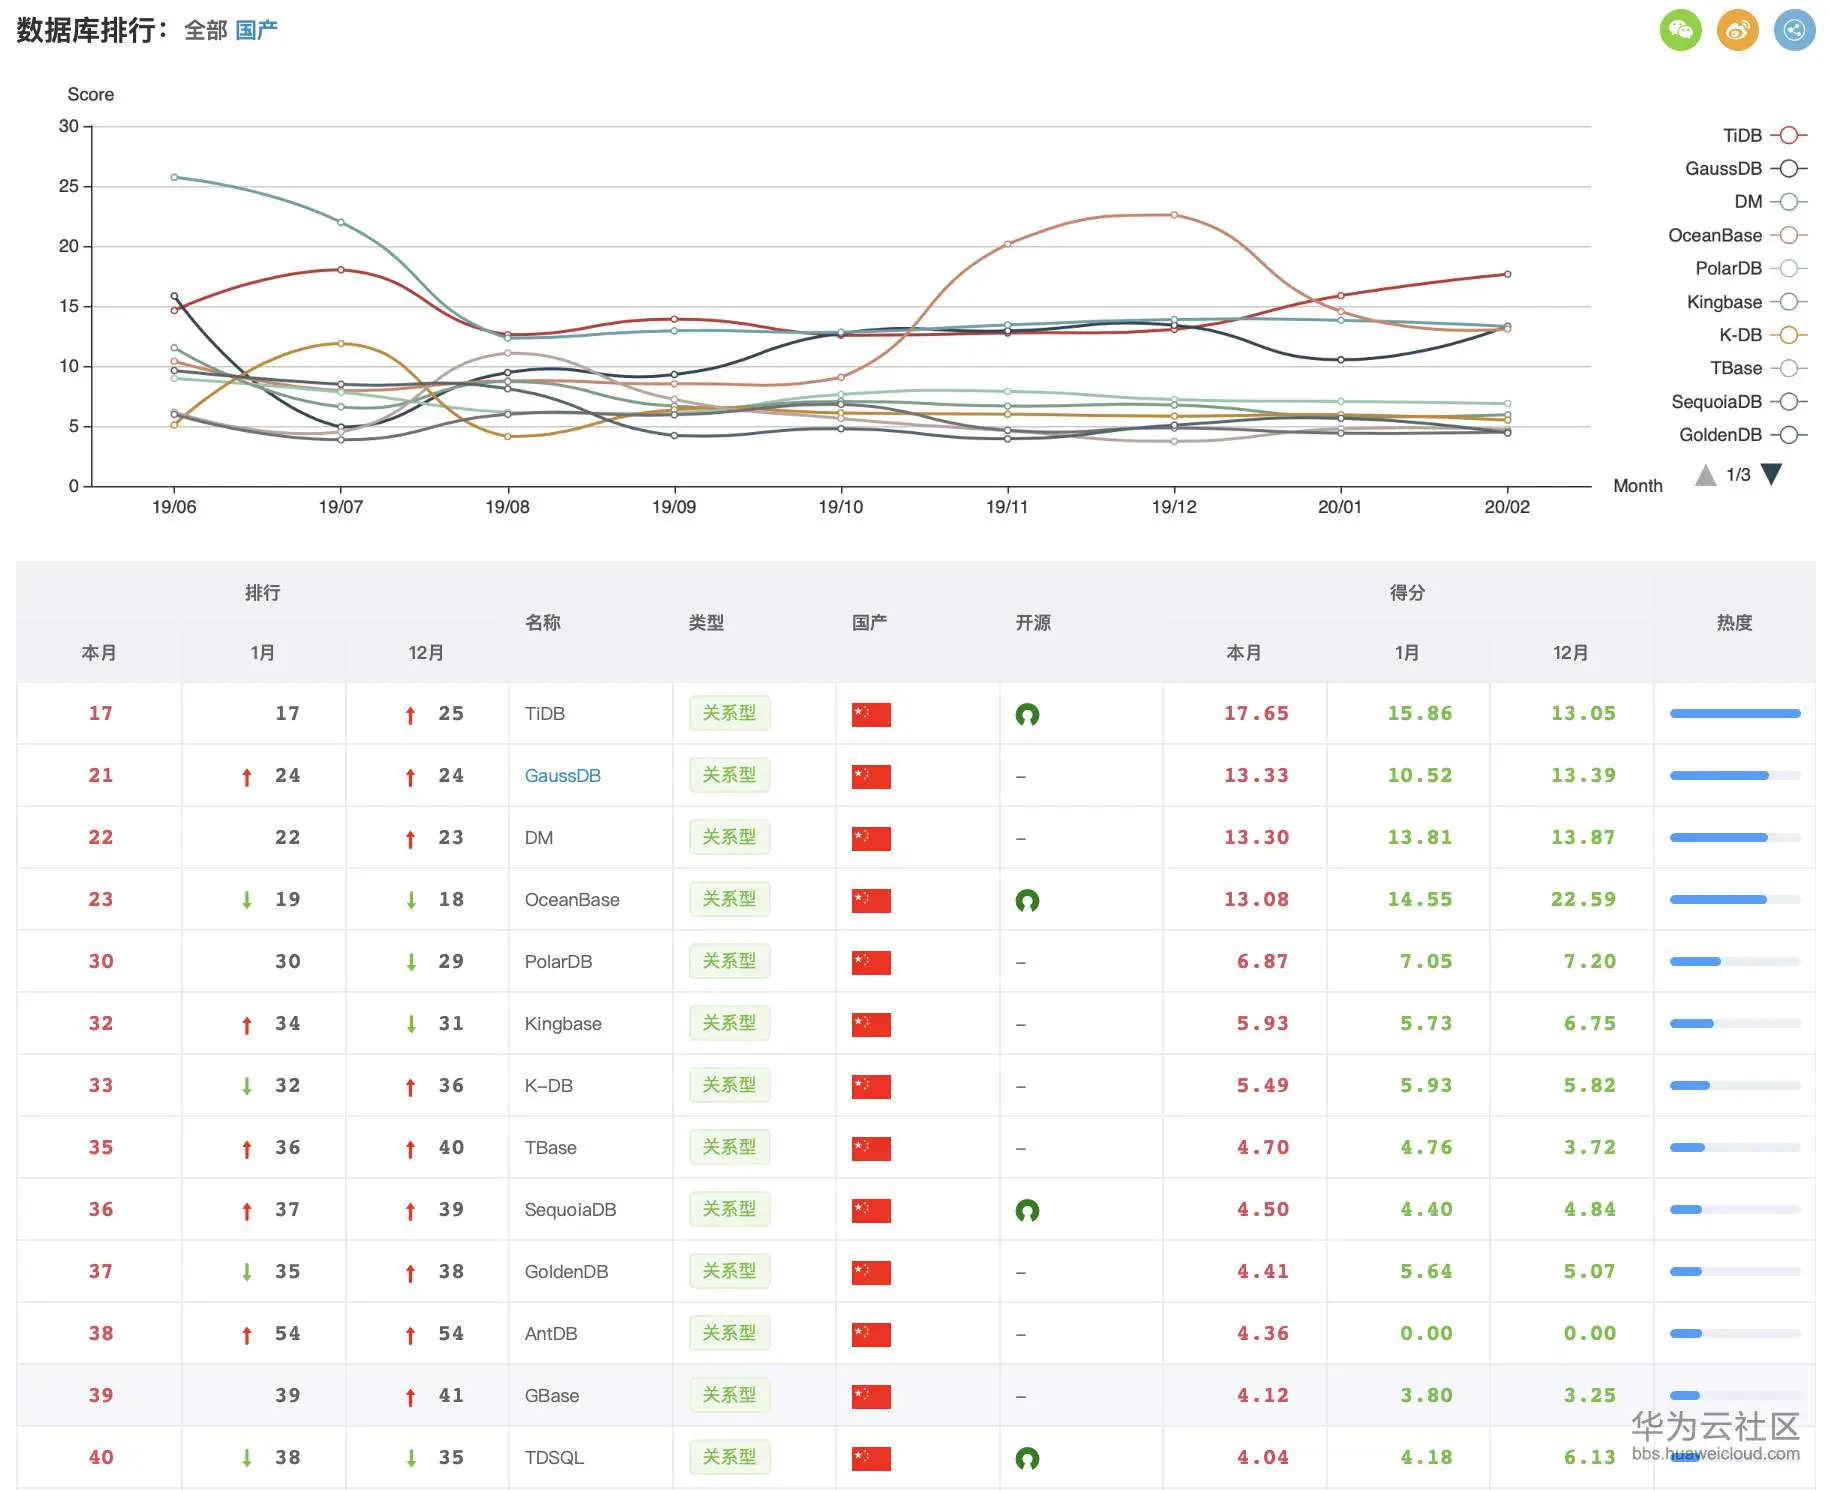Toggle OceanBase series in chart legend
Viewport: 1830px width, 1490px height.
[1738, 235]
